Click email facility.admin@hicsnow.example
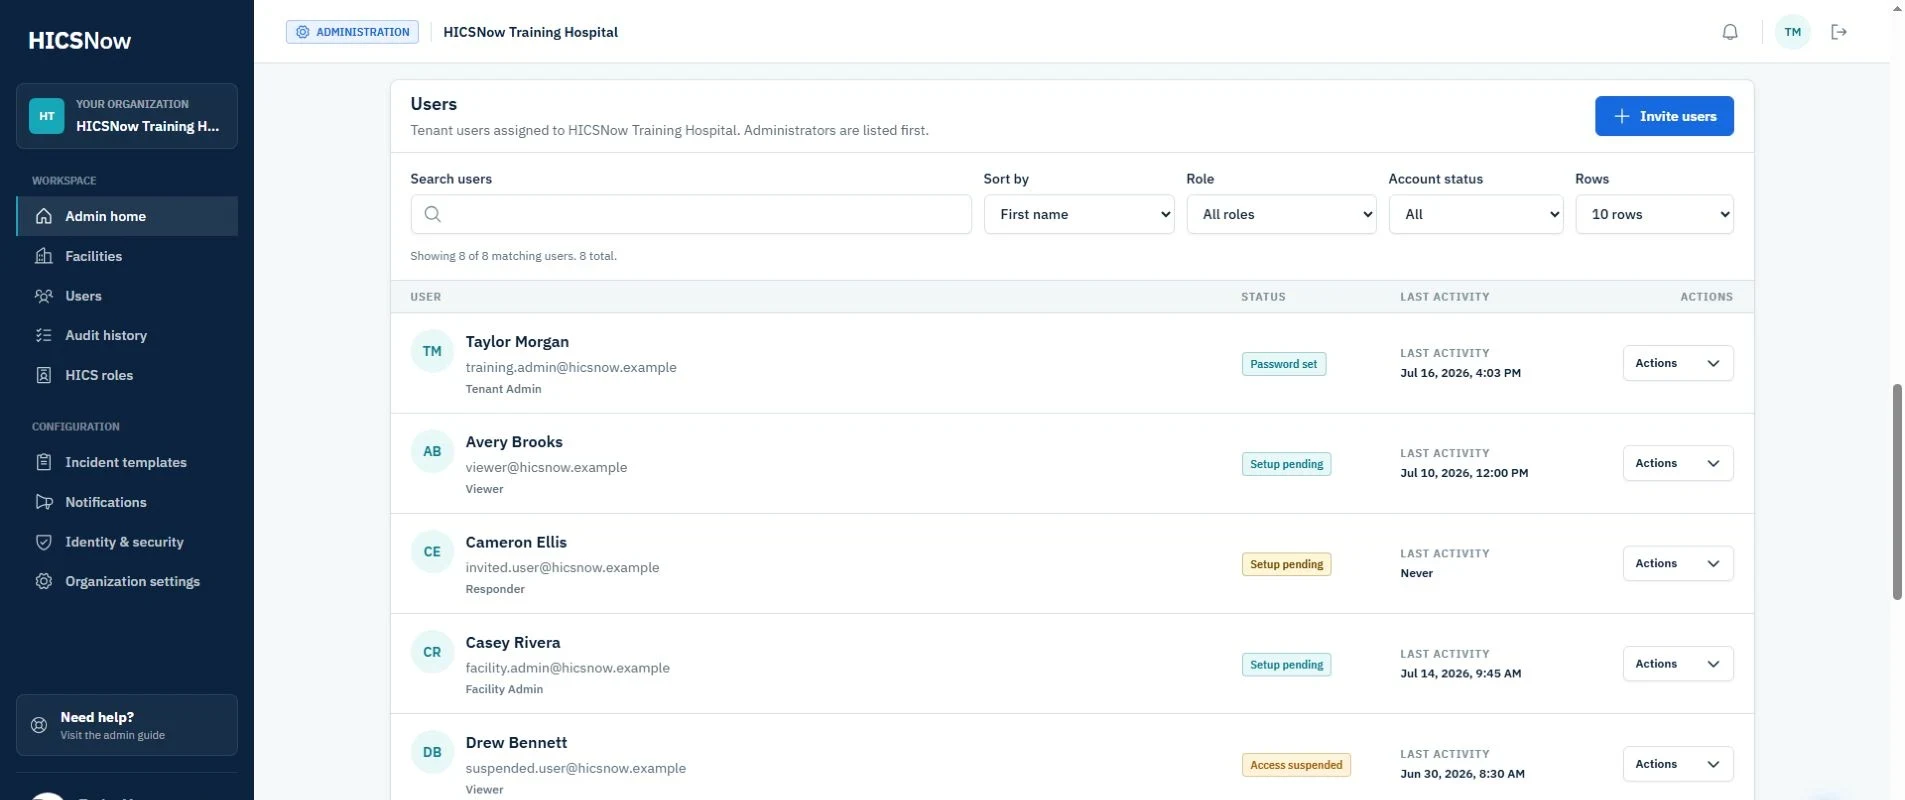 click(567, 668)
